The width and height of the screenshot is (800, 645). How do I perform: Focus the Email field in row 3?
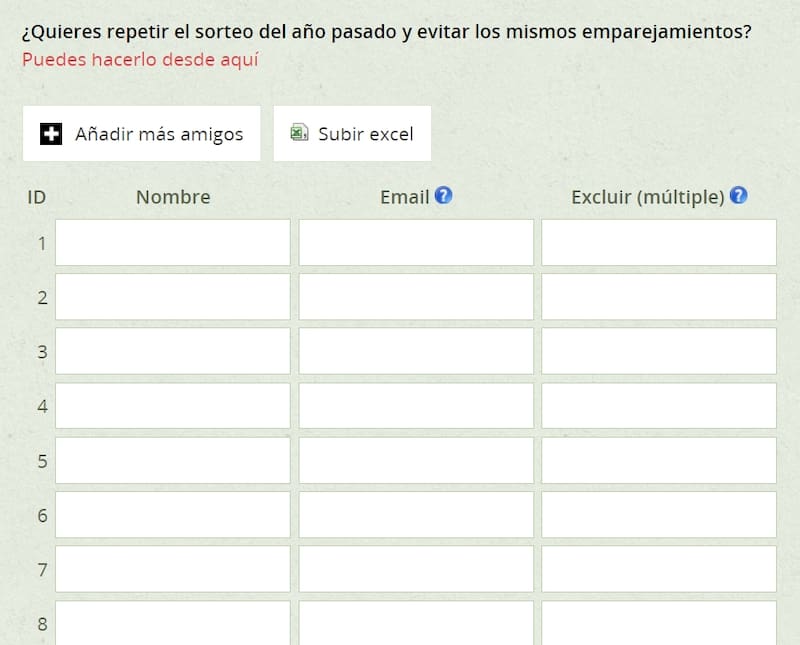click(416, 351)
